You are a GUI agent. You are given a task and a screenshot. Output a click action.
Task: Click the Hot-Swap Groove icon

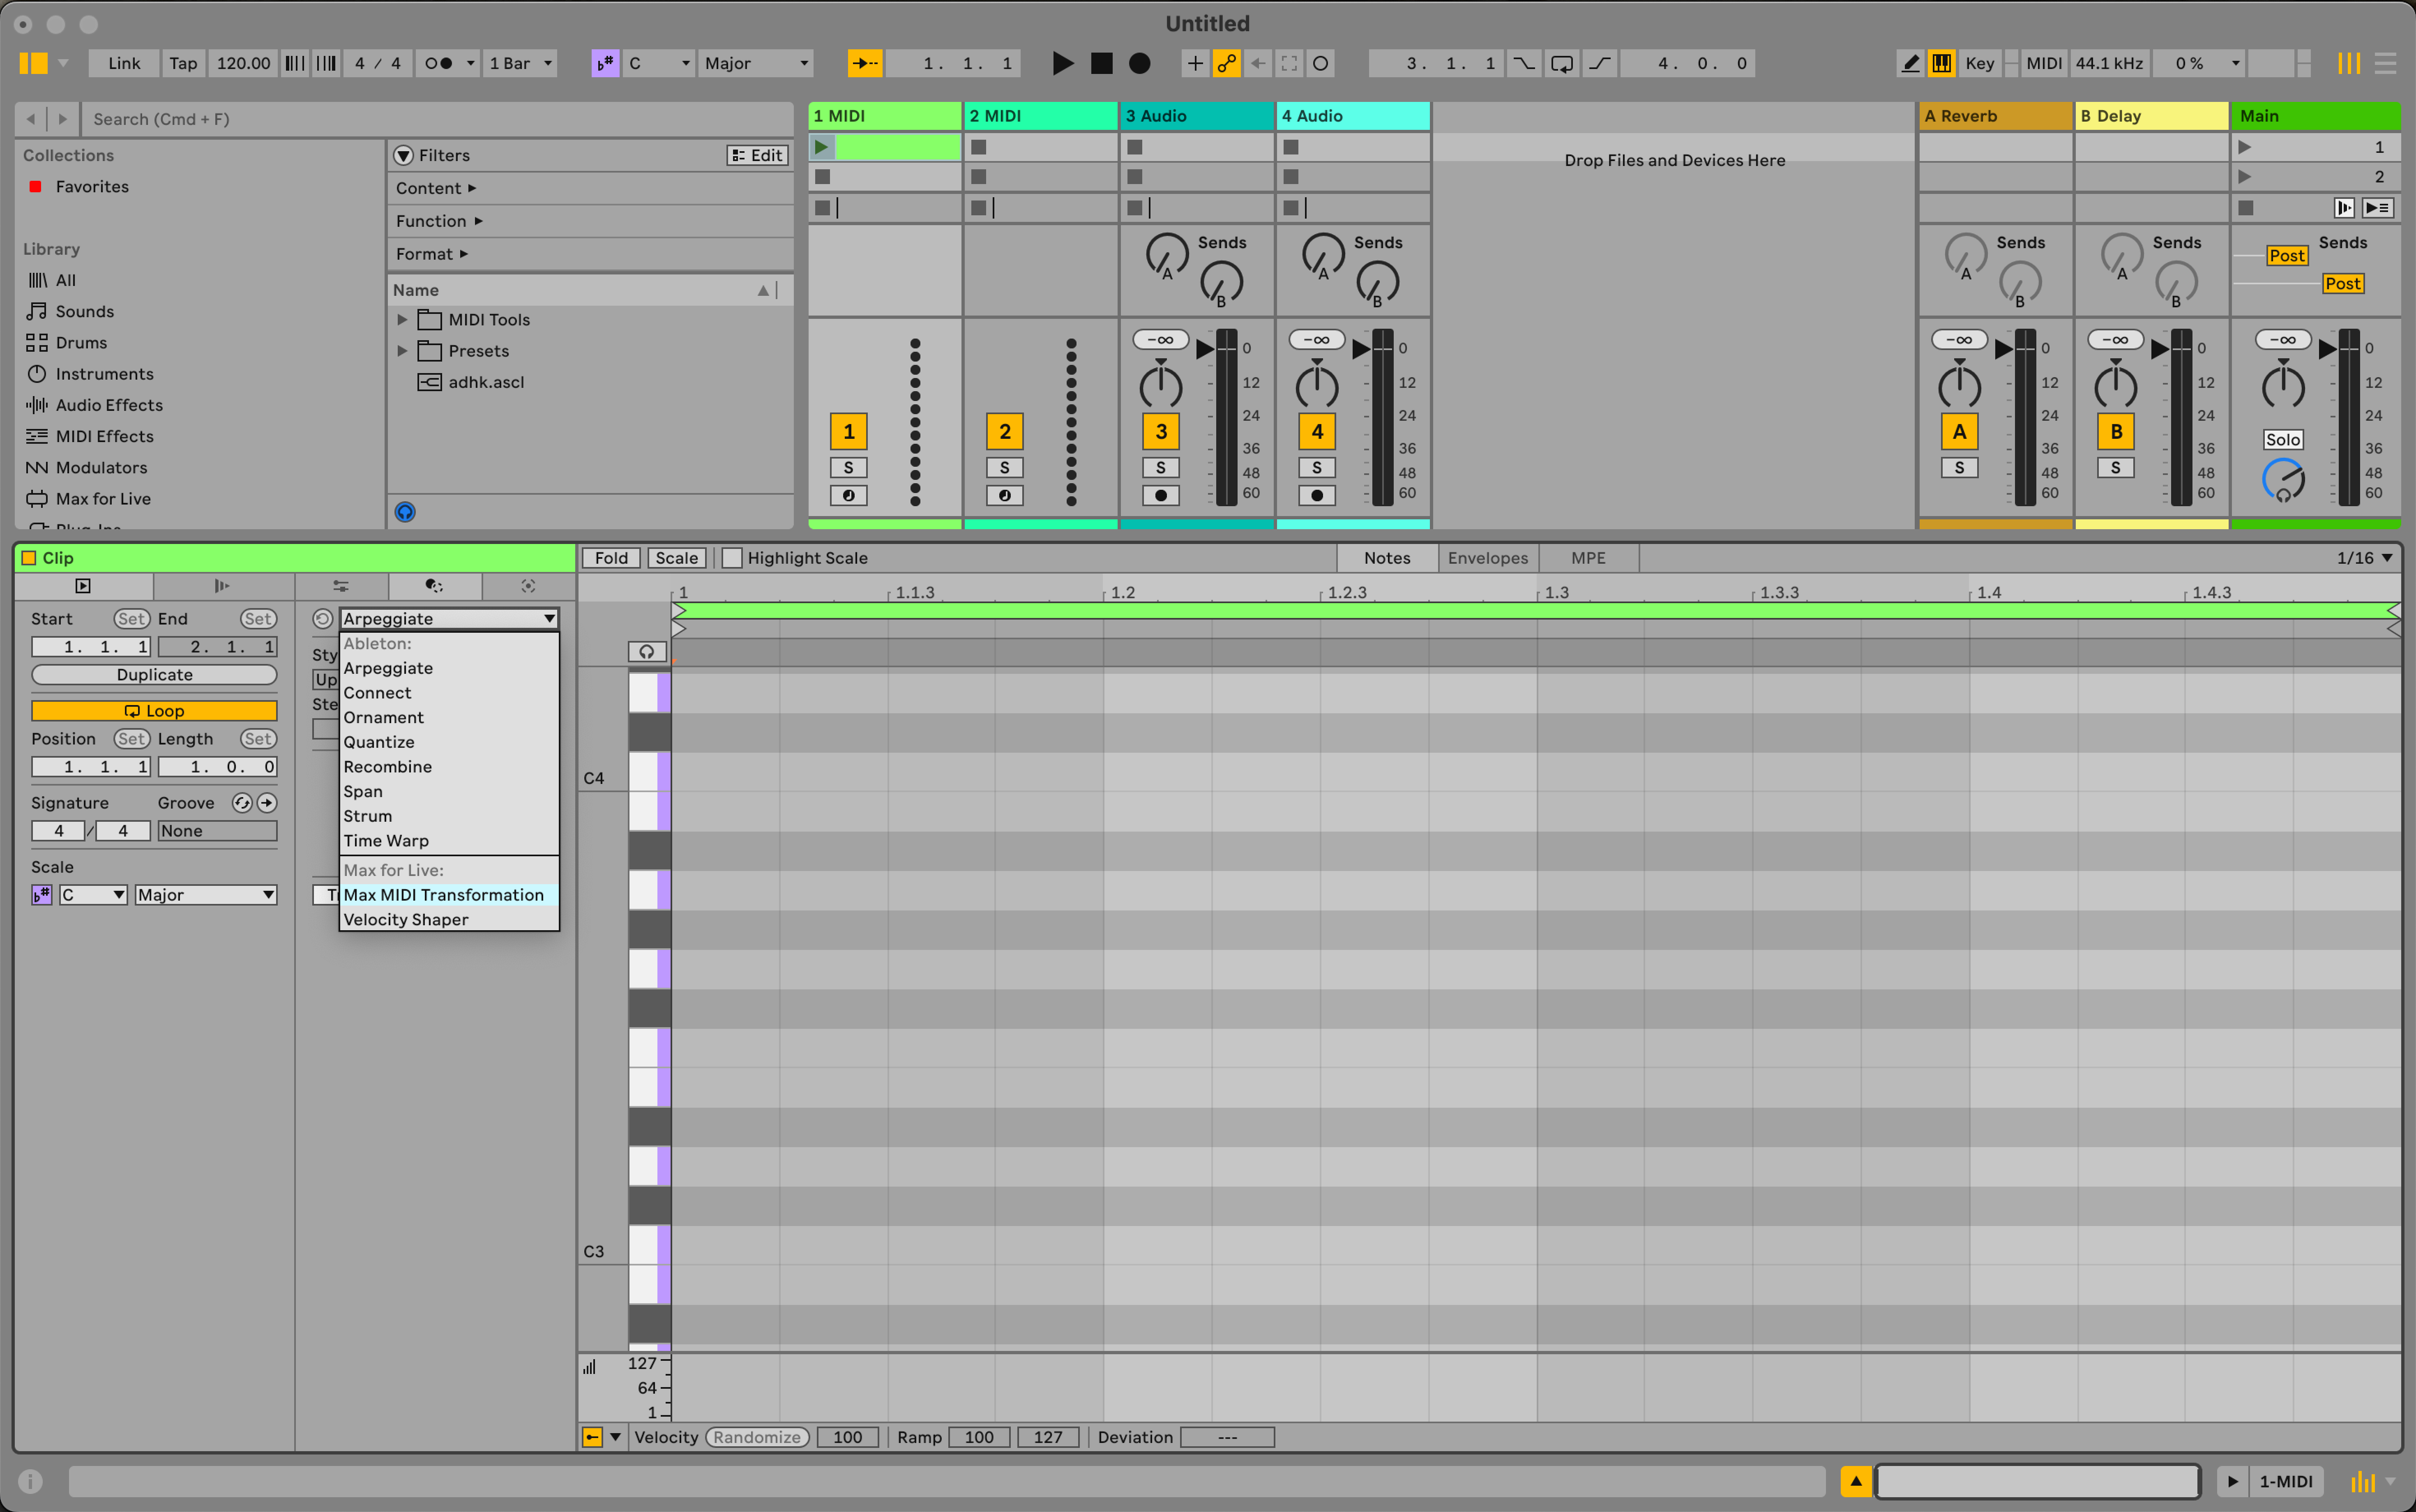(x=241, y=803)
